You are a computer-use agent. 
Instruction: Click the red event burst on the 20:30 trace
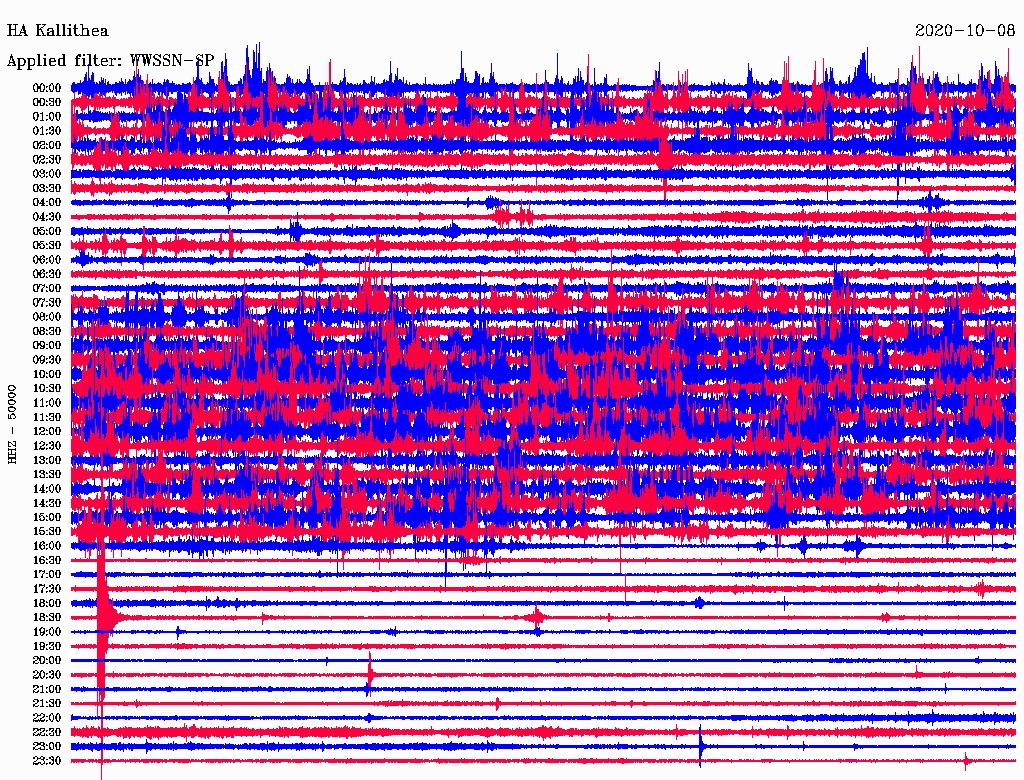[x=370, y=674]
